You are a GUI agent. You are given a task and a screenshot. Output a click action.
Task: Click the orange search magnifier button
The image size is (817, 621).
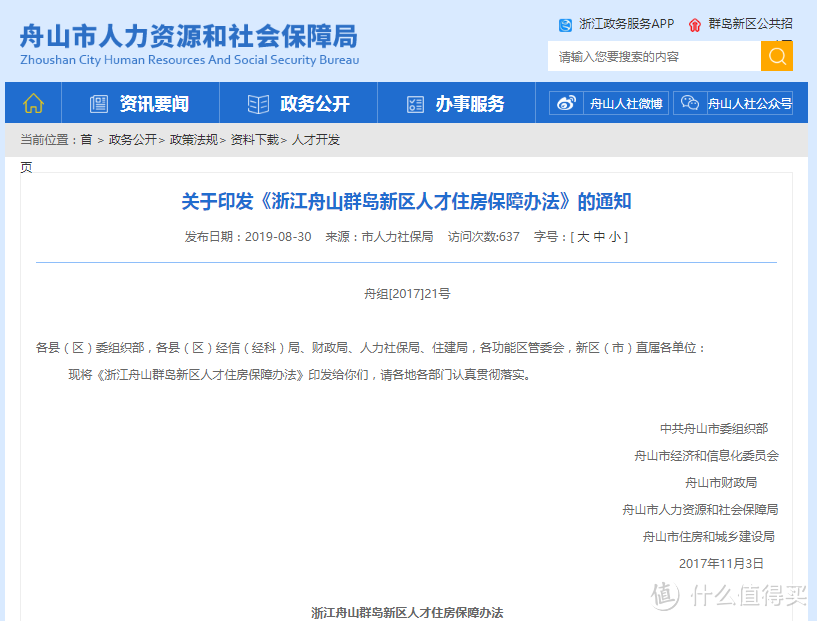coord(777,56)
